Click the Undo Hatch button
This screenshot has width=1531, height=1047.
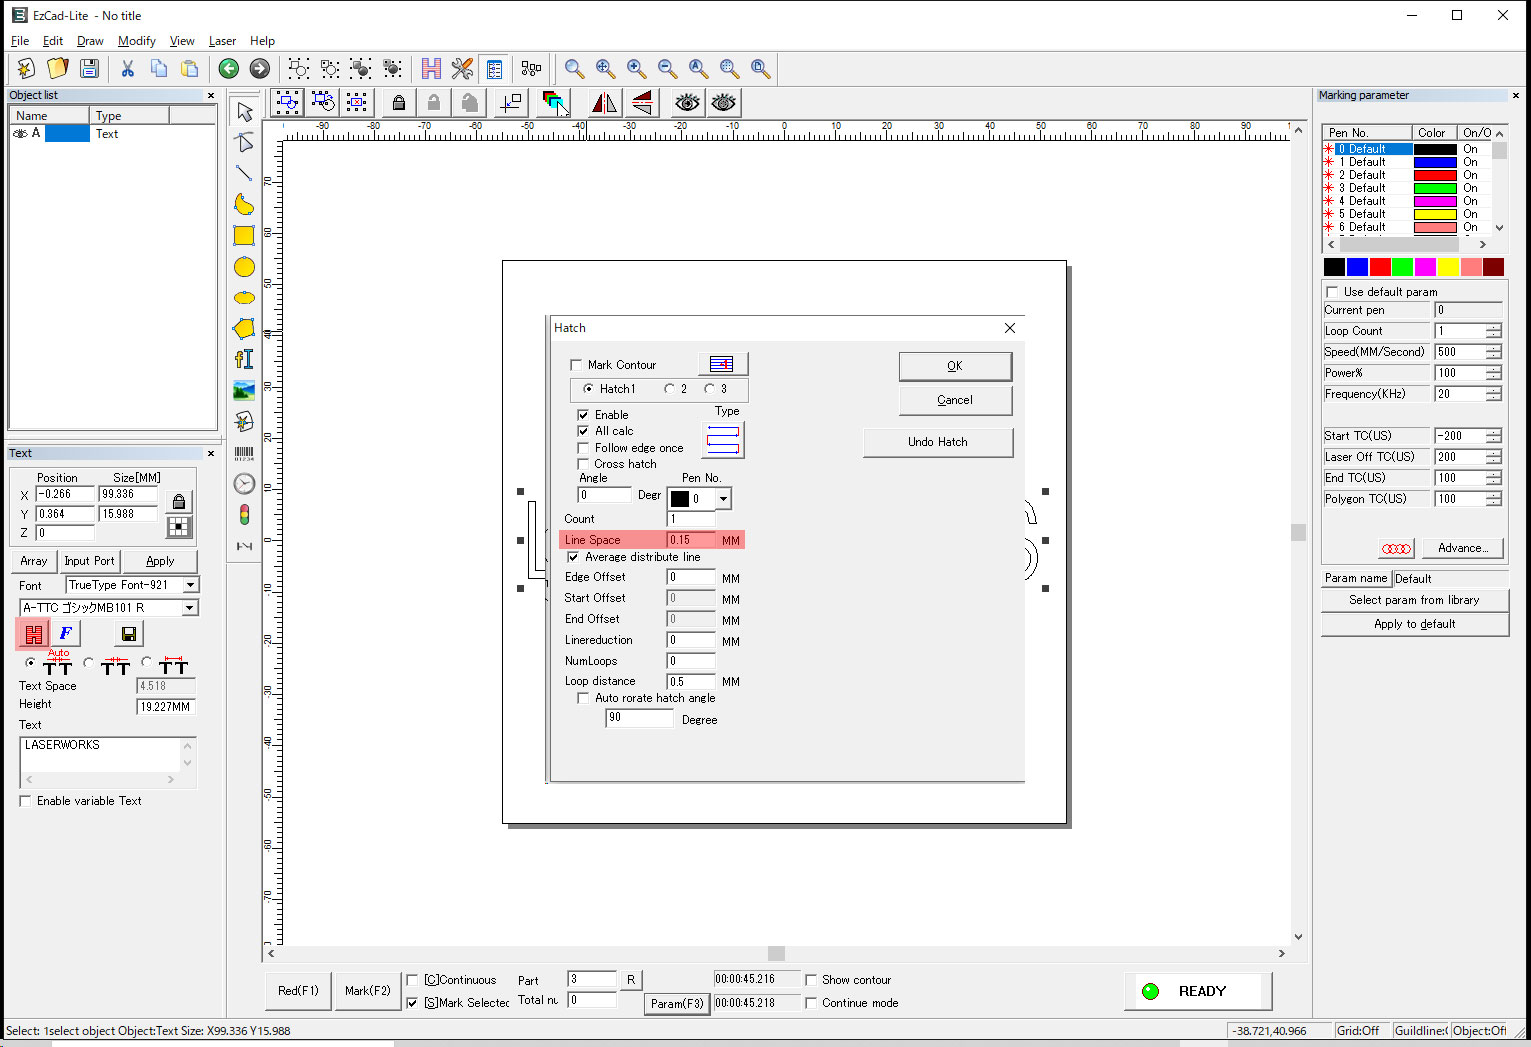point(937,442)
